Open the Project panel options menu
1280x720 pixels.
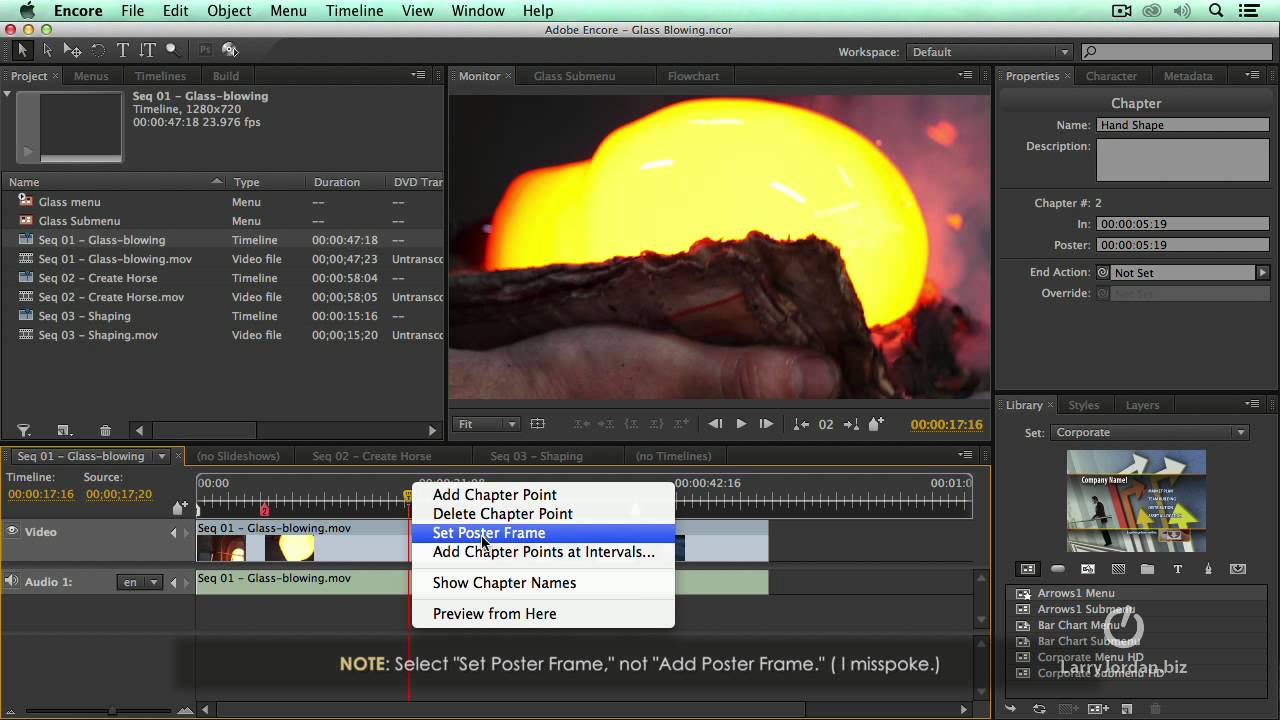pos(419,75)
